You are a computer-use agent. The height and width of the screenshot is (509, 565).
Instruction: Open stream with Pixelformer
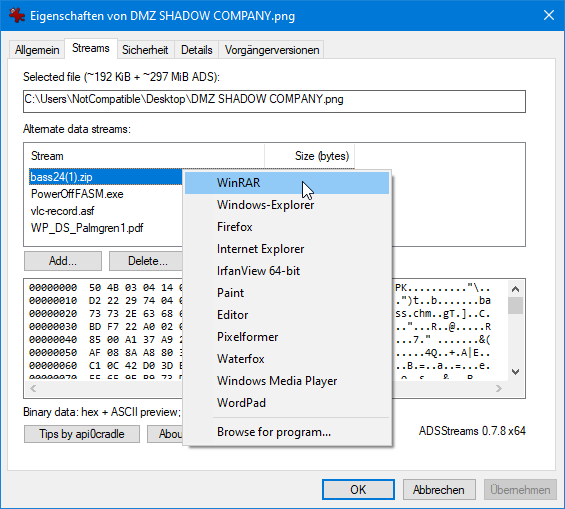point(287,336)
